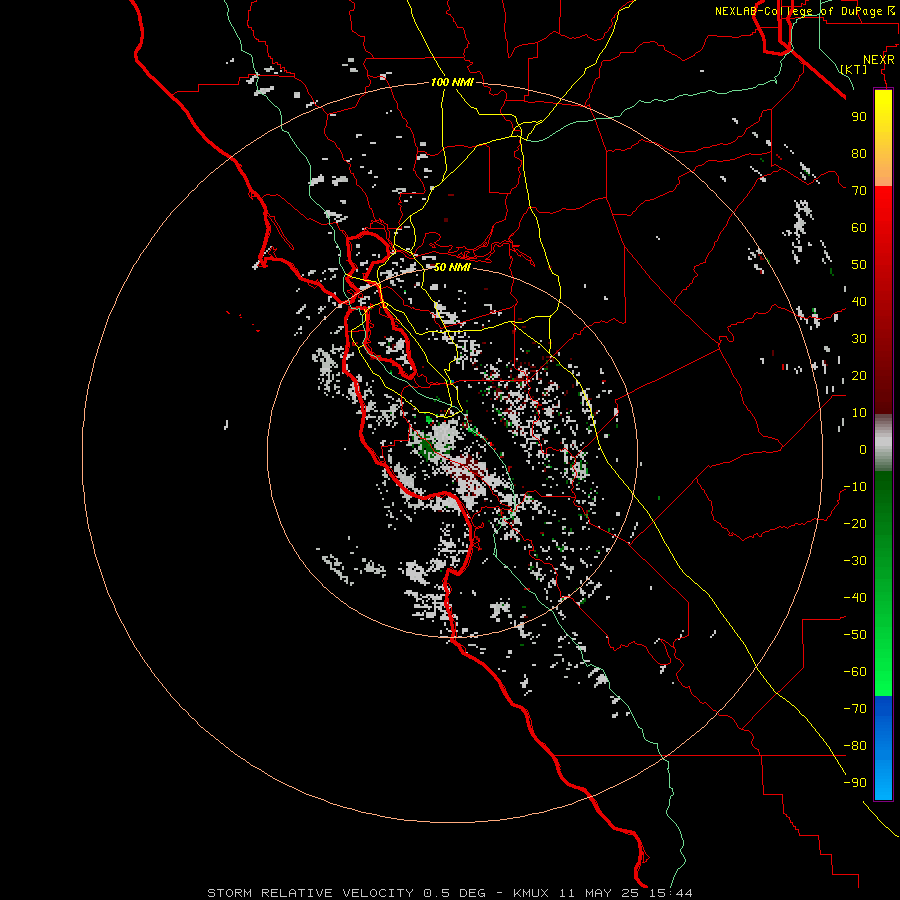The height and width of the screenshot is (900, 900).
Task: Select the 0 value on velocity scale
Action: coord(863,449)
